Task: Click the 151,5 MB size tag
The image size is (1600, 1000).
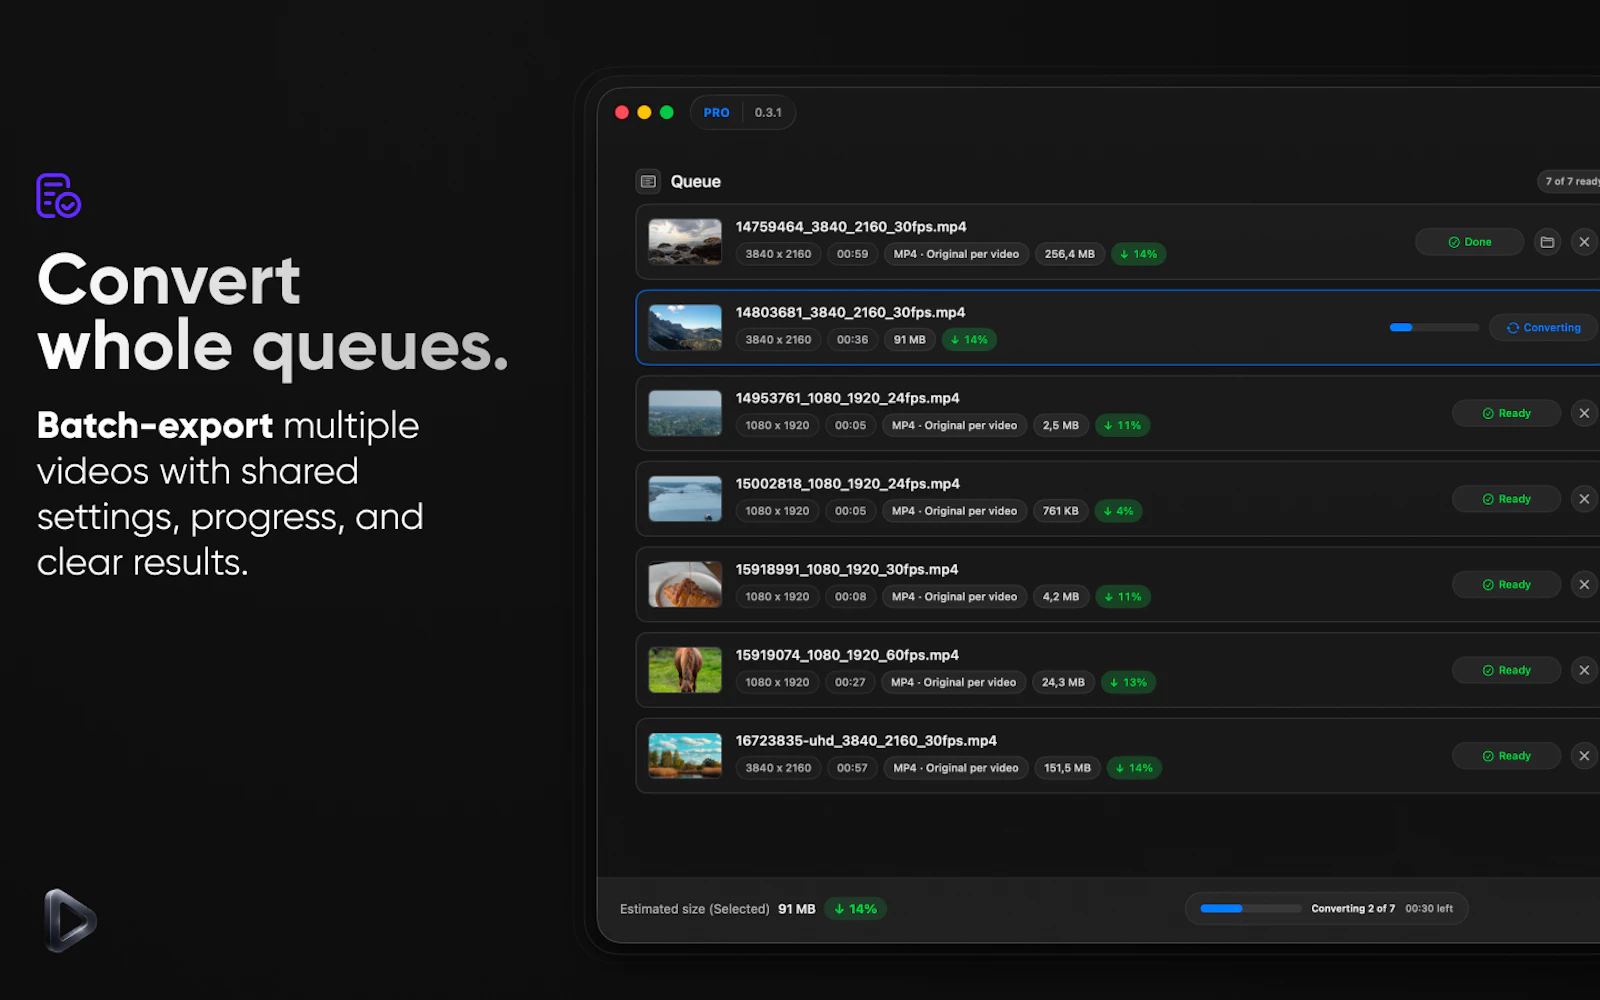Action: (x=1067, y=768)
